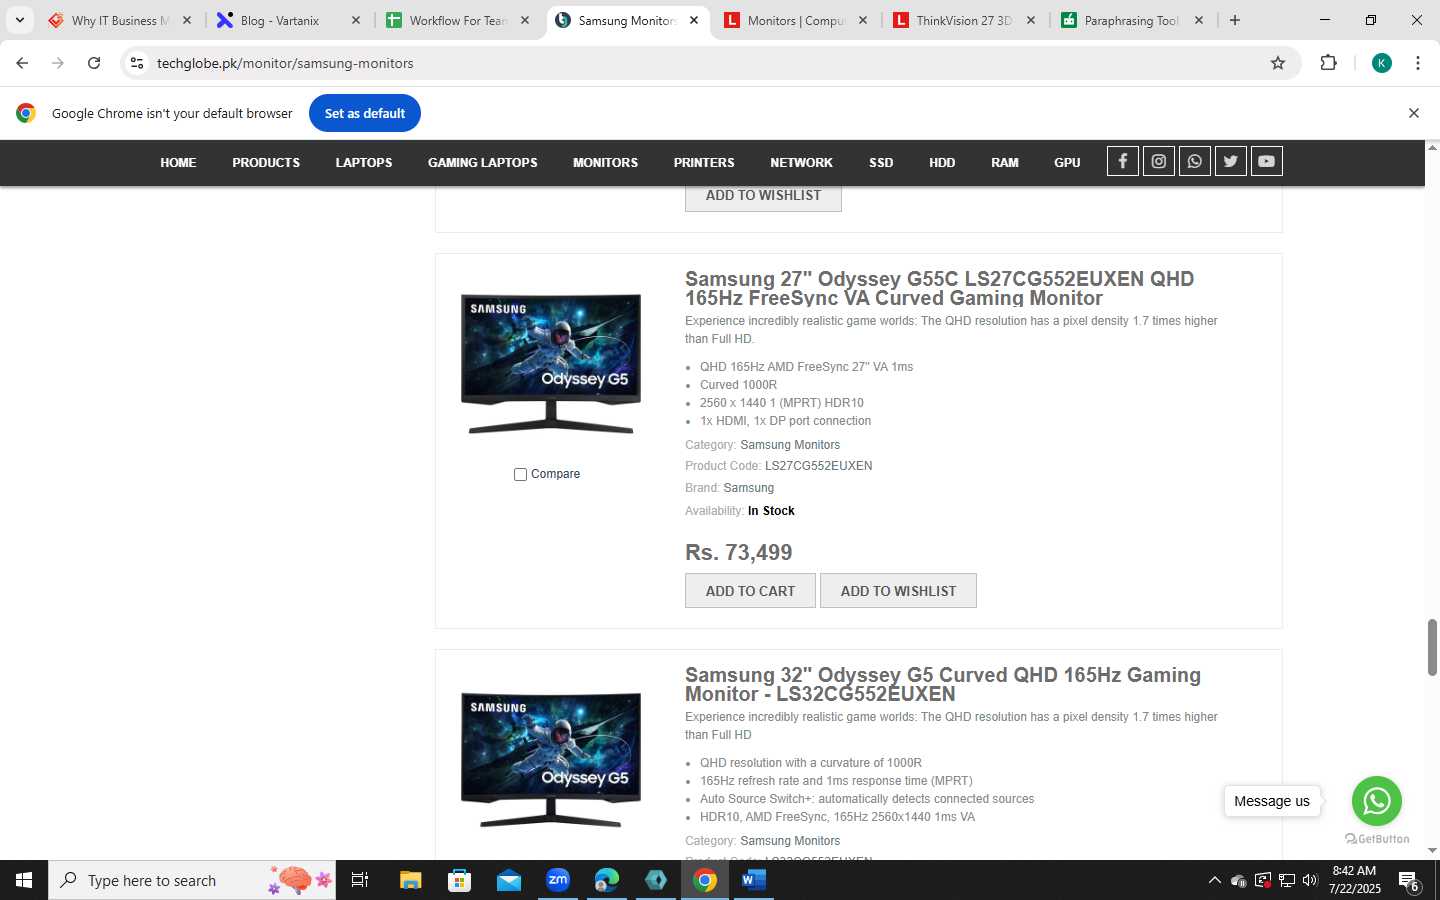Open the Windows notification center

pyautogui.click(x=1409, y=881)
